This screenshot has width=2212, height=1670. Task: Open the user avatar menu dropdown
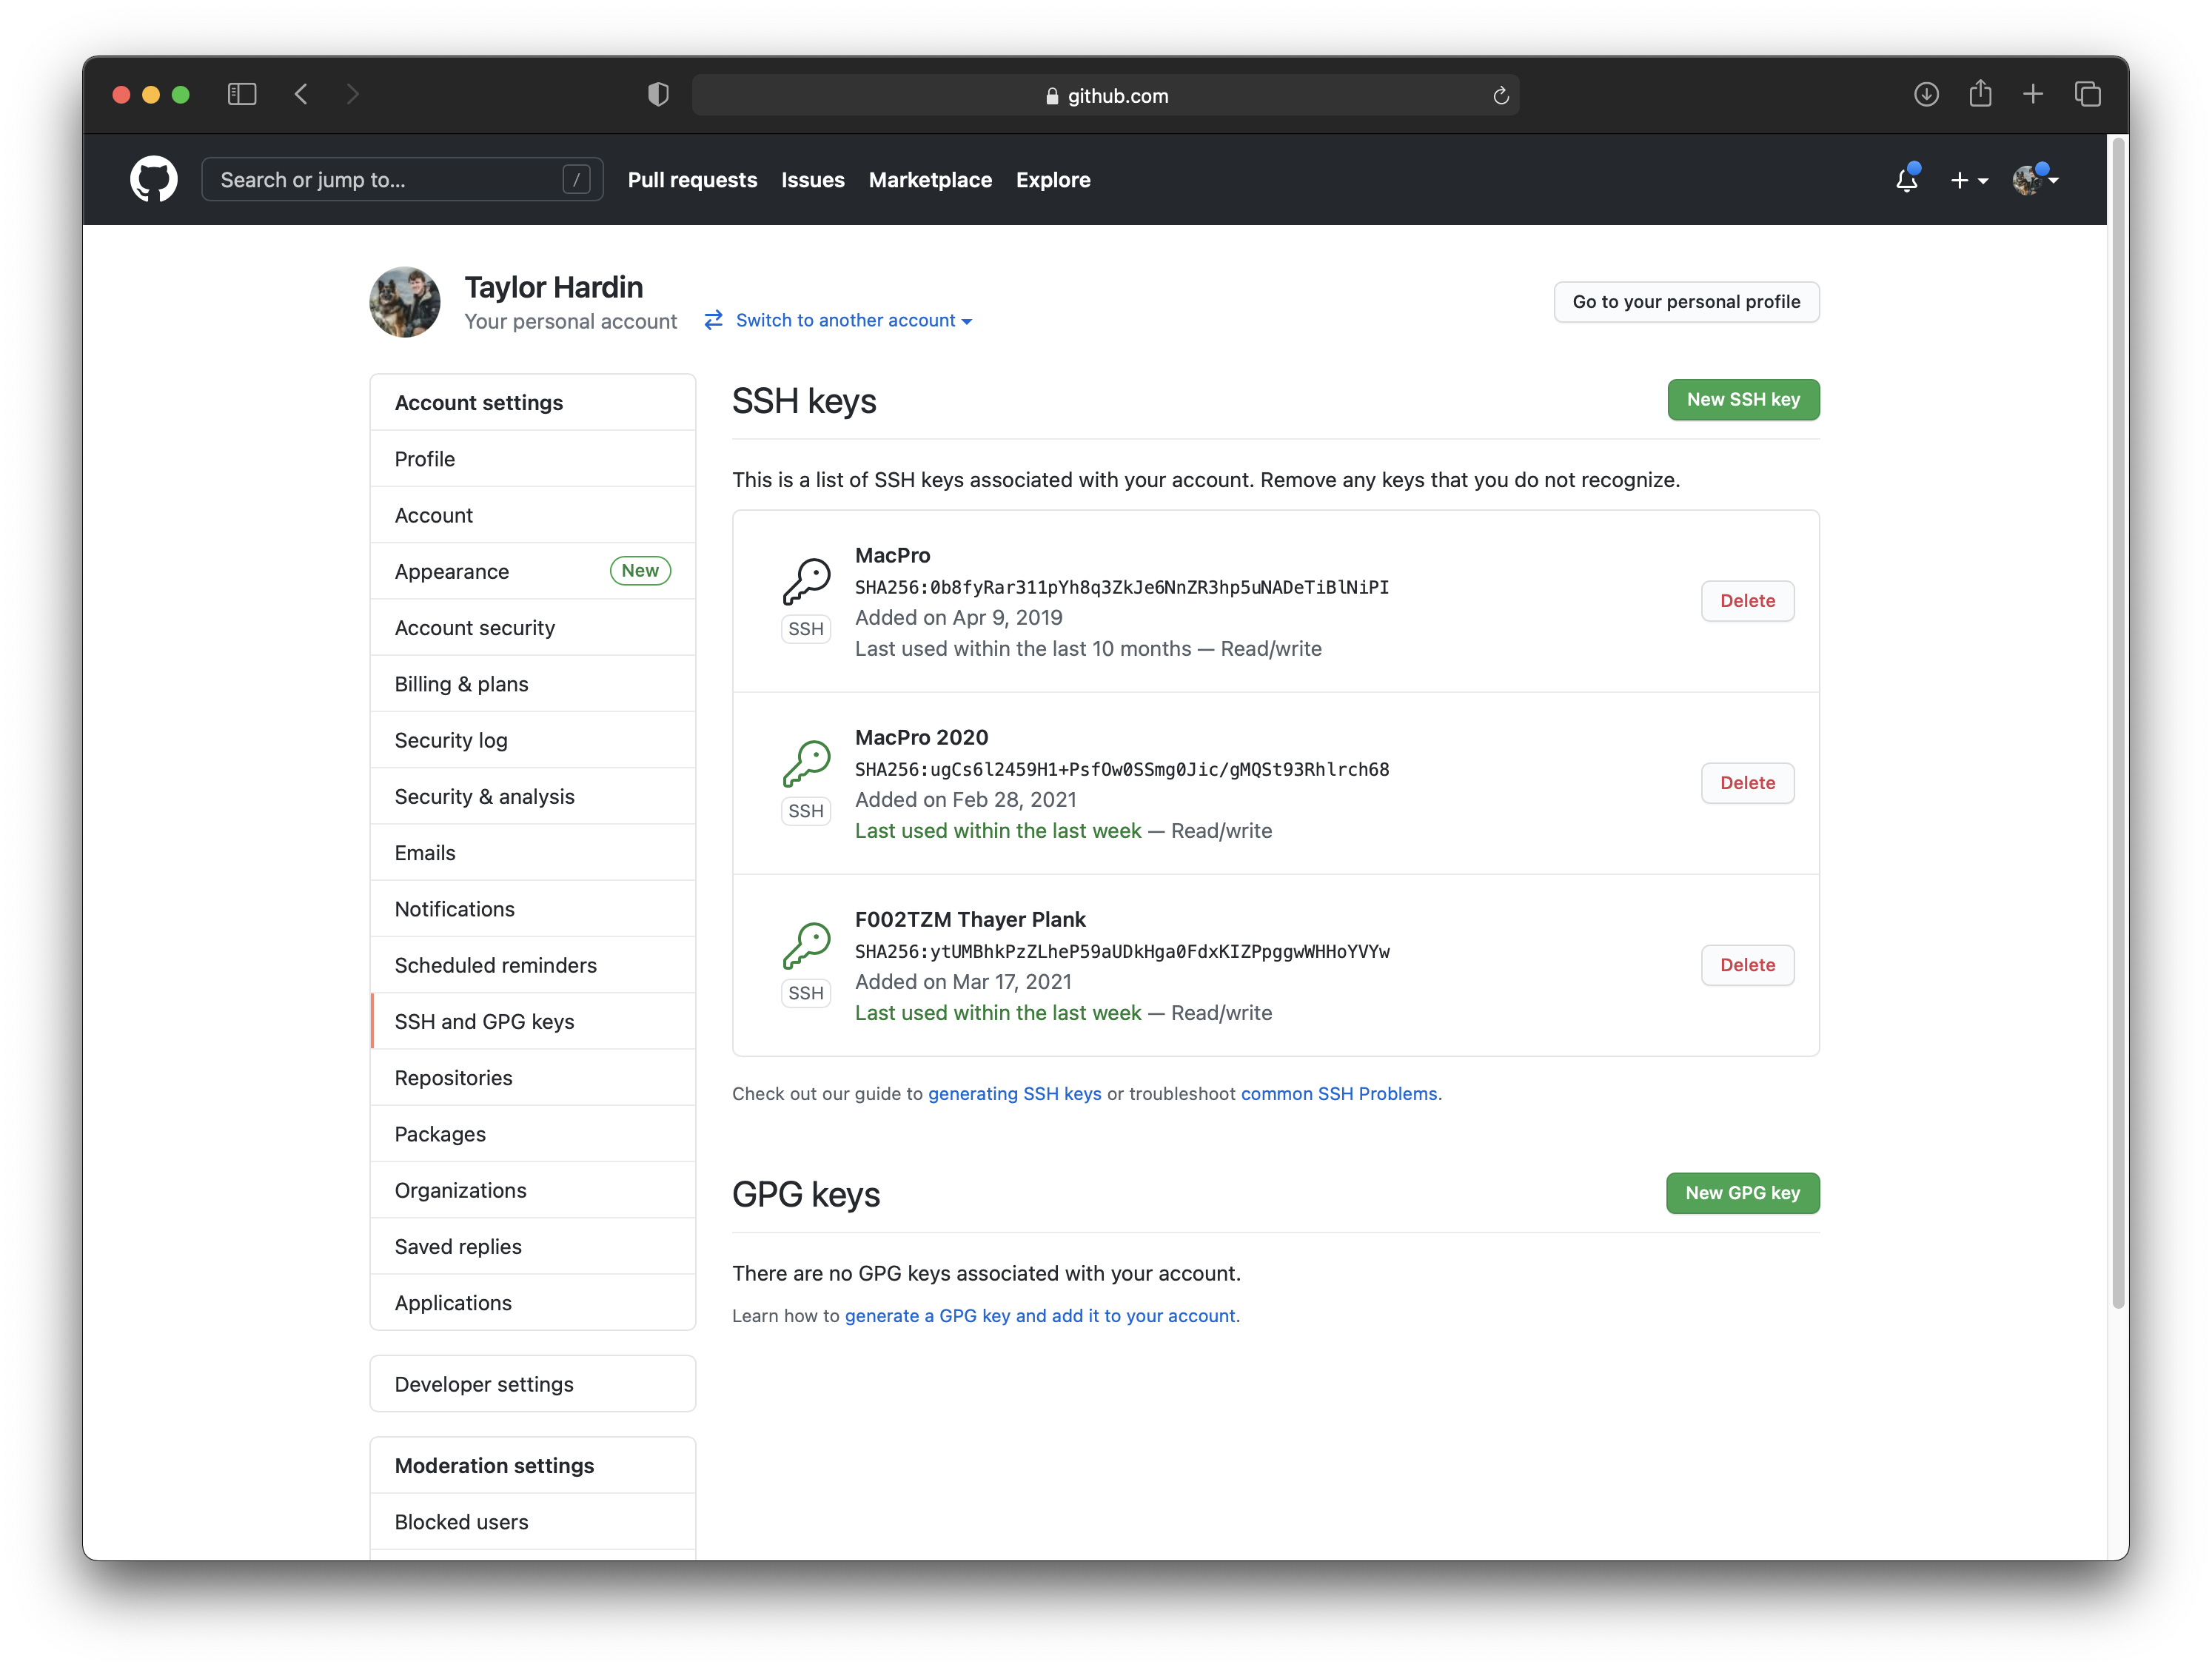pos(2034,180)
